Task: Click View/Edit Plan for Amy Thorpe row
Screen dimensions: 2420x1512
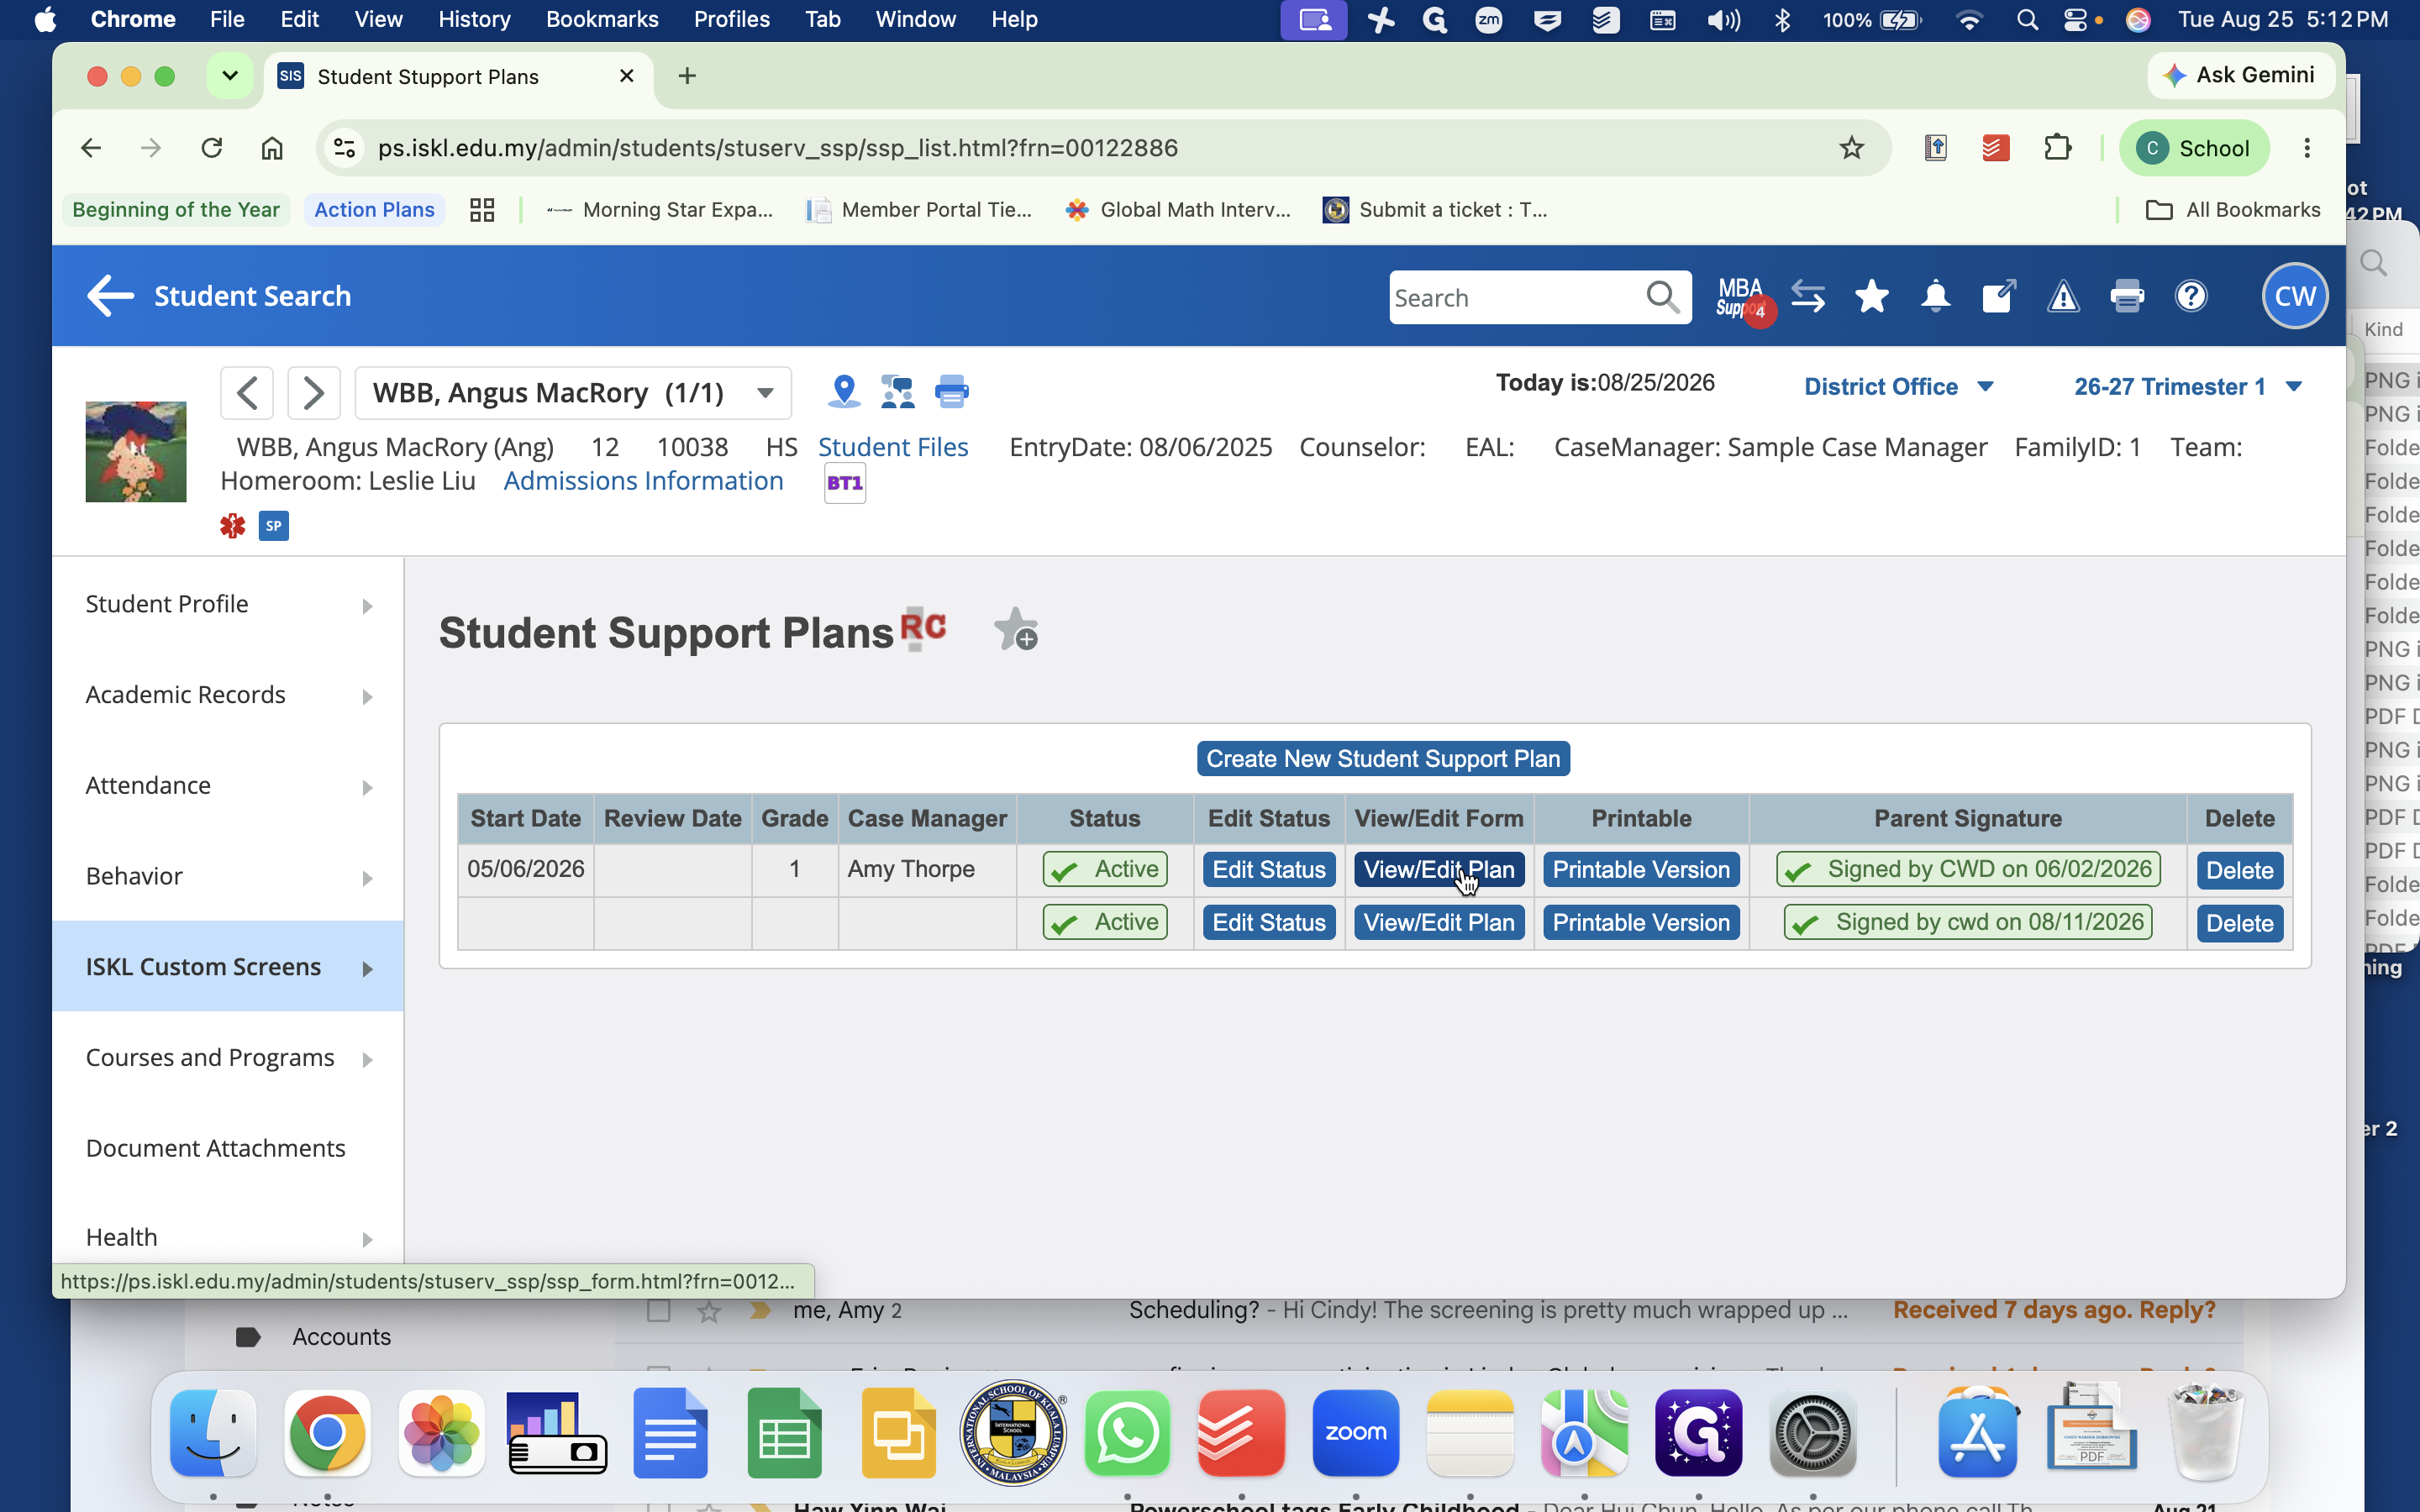Action: (x=1438, y=870)
